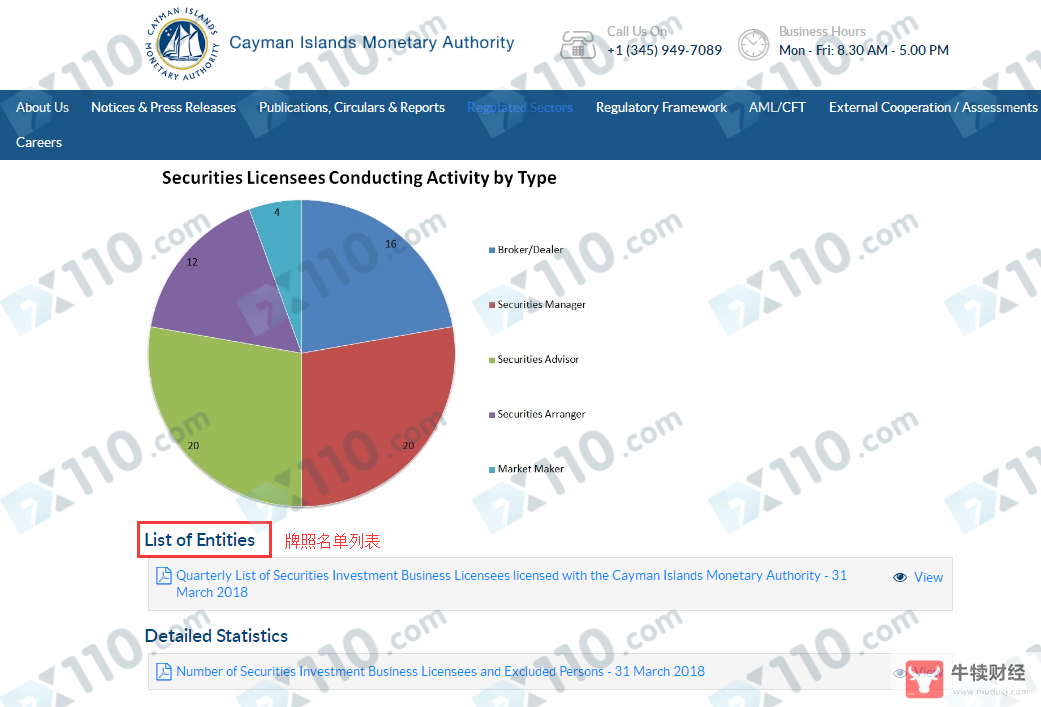This screenshot has width=1041, height=707.
Task: Open the Careers menu item
Action: click(x=39, y=142)
